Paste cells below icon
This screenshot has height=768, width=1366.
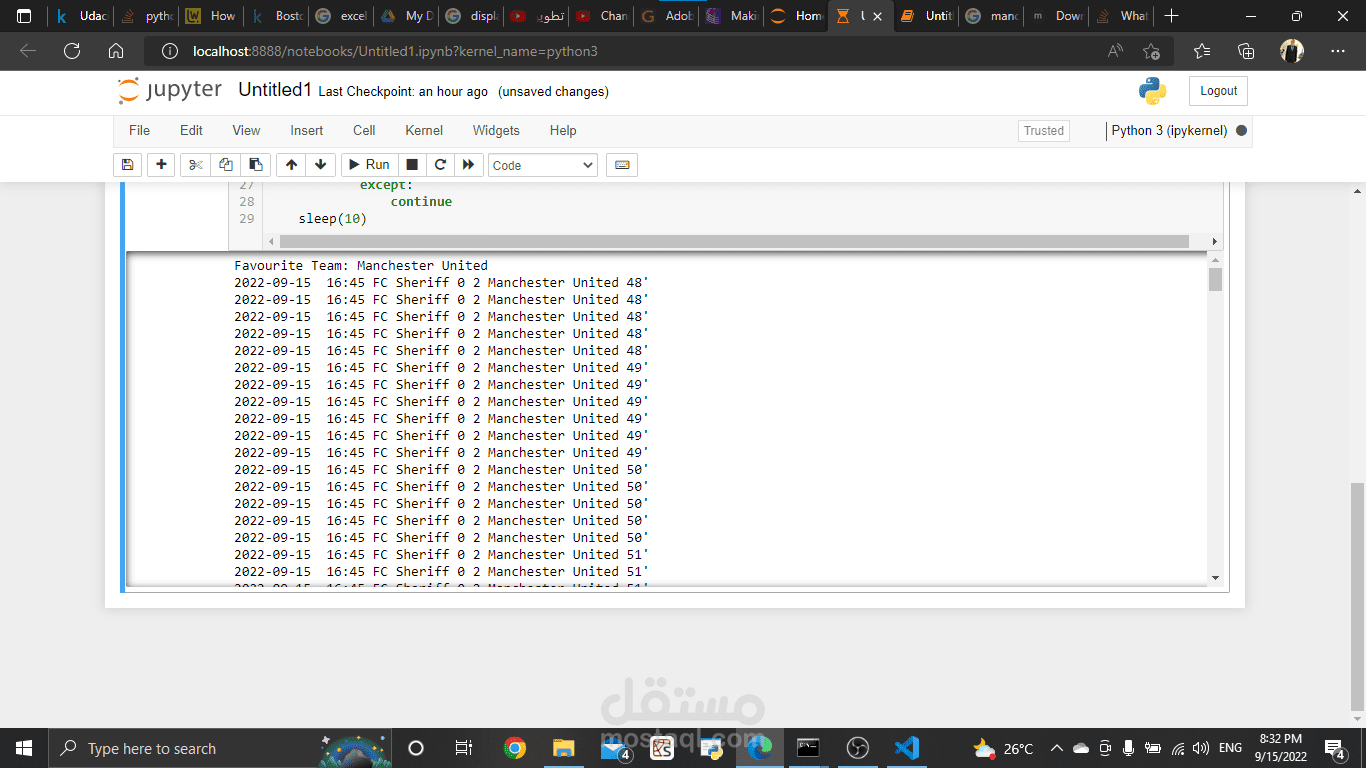(256, 165)
